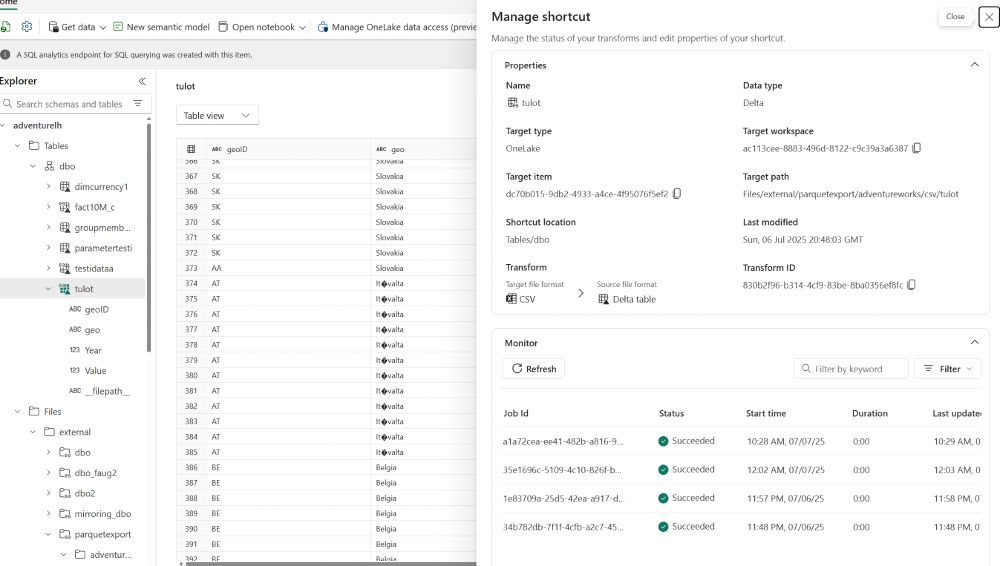Open the Get data dropdown
The height and width of the screenshot is (566, 1000).
[x=77, y=27]
